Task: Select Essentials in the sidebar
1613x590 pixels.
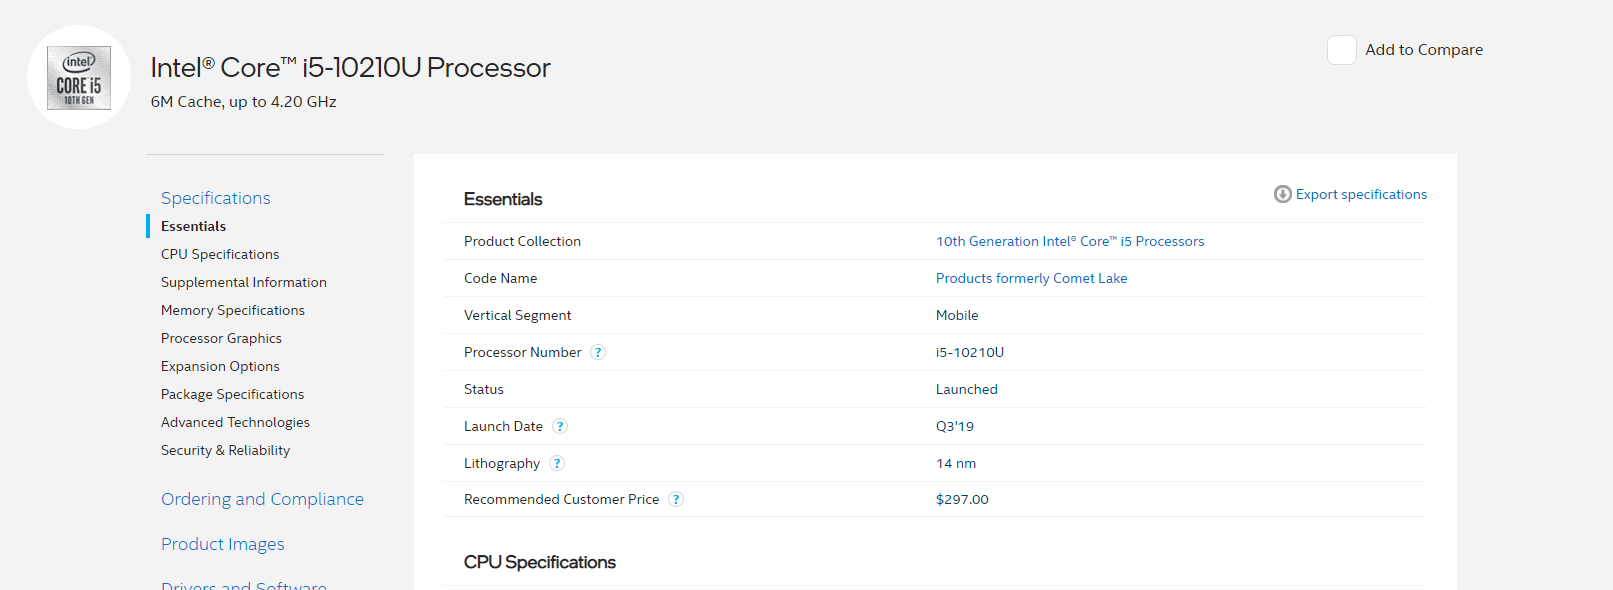Action: pos(193,226)
